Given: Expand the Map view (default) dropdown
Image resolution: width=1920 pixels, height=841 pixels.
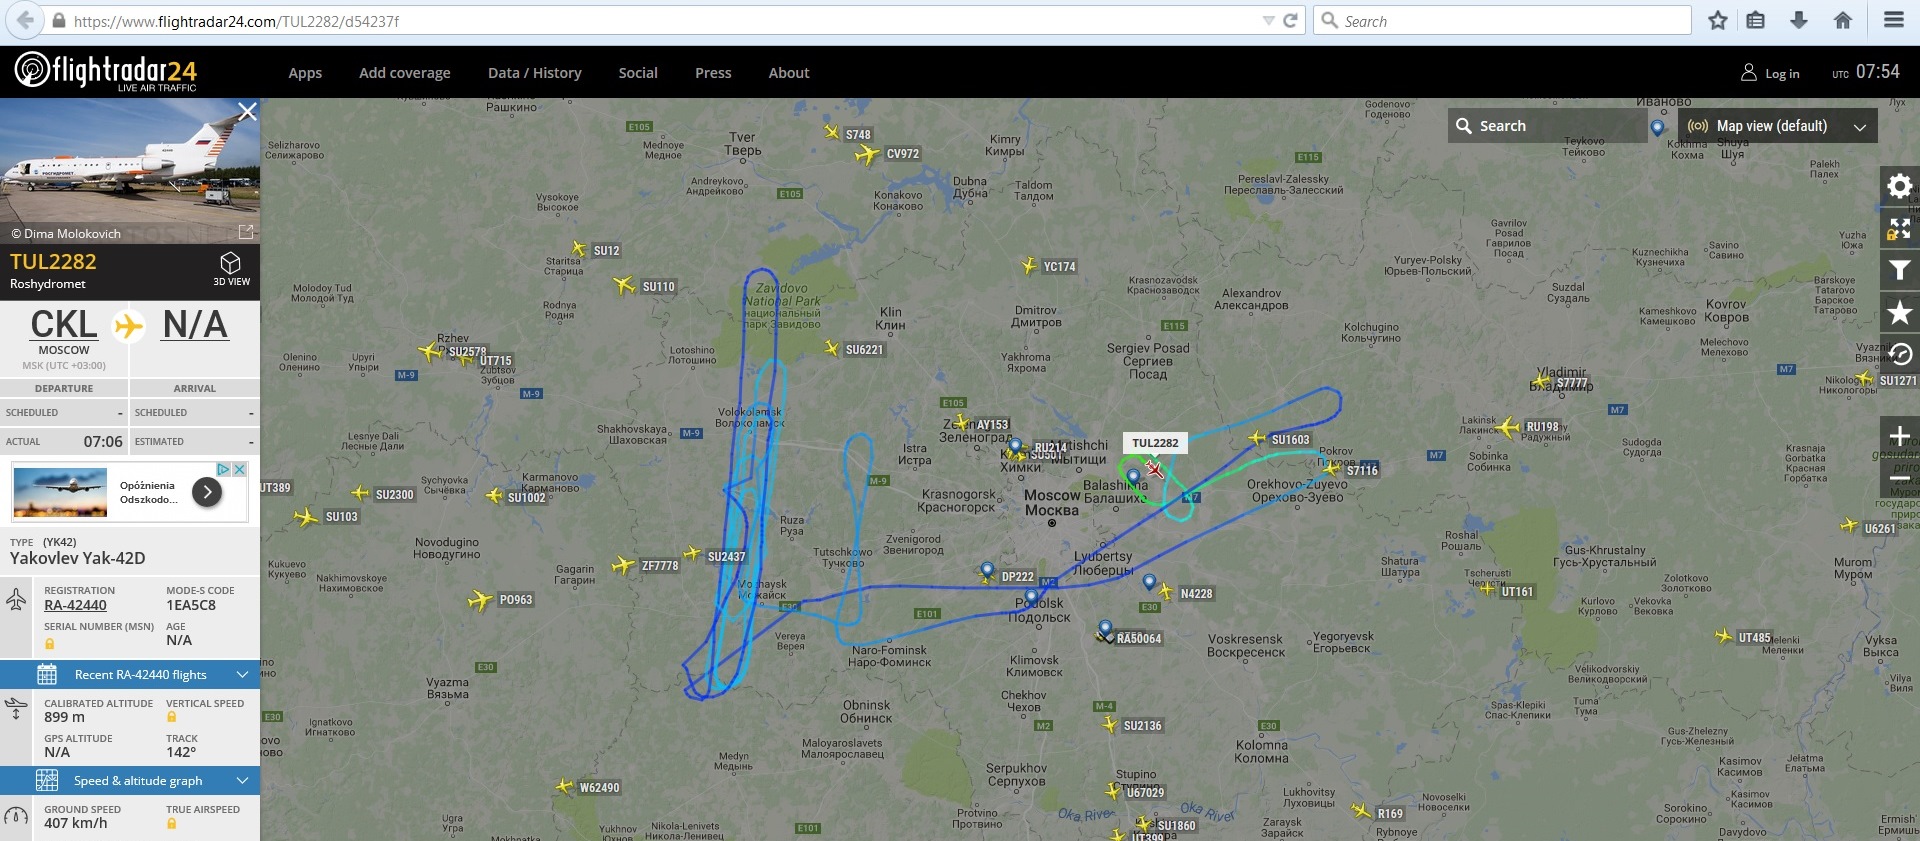Looking at the screenshot, I should [1777, 126].
